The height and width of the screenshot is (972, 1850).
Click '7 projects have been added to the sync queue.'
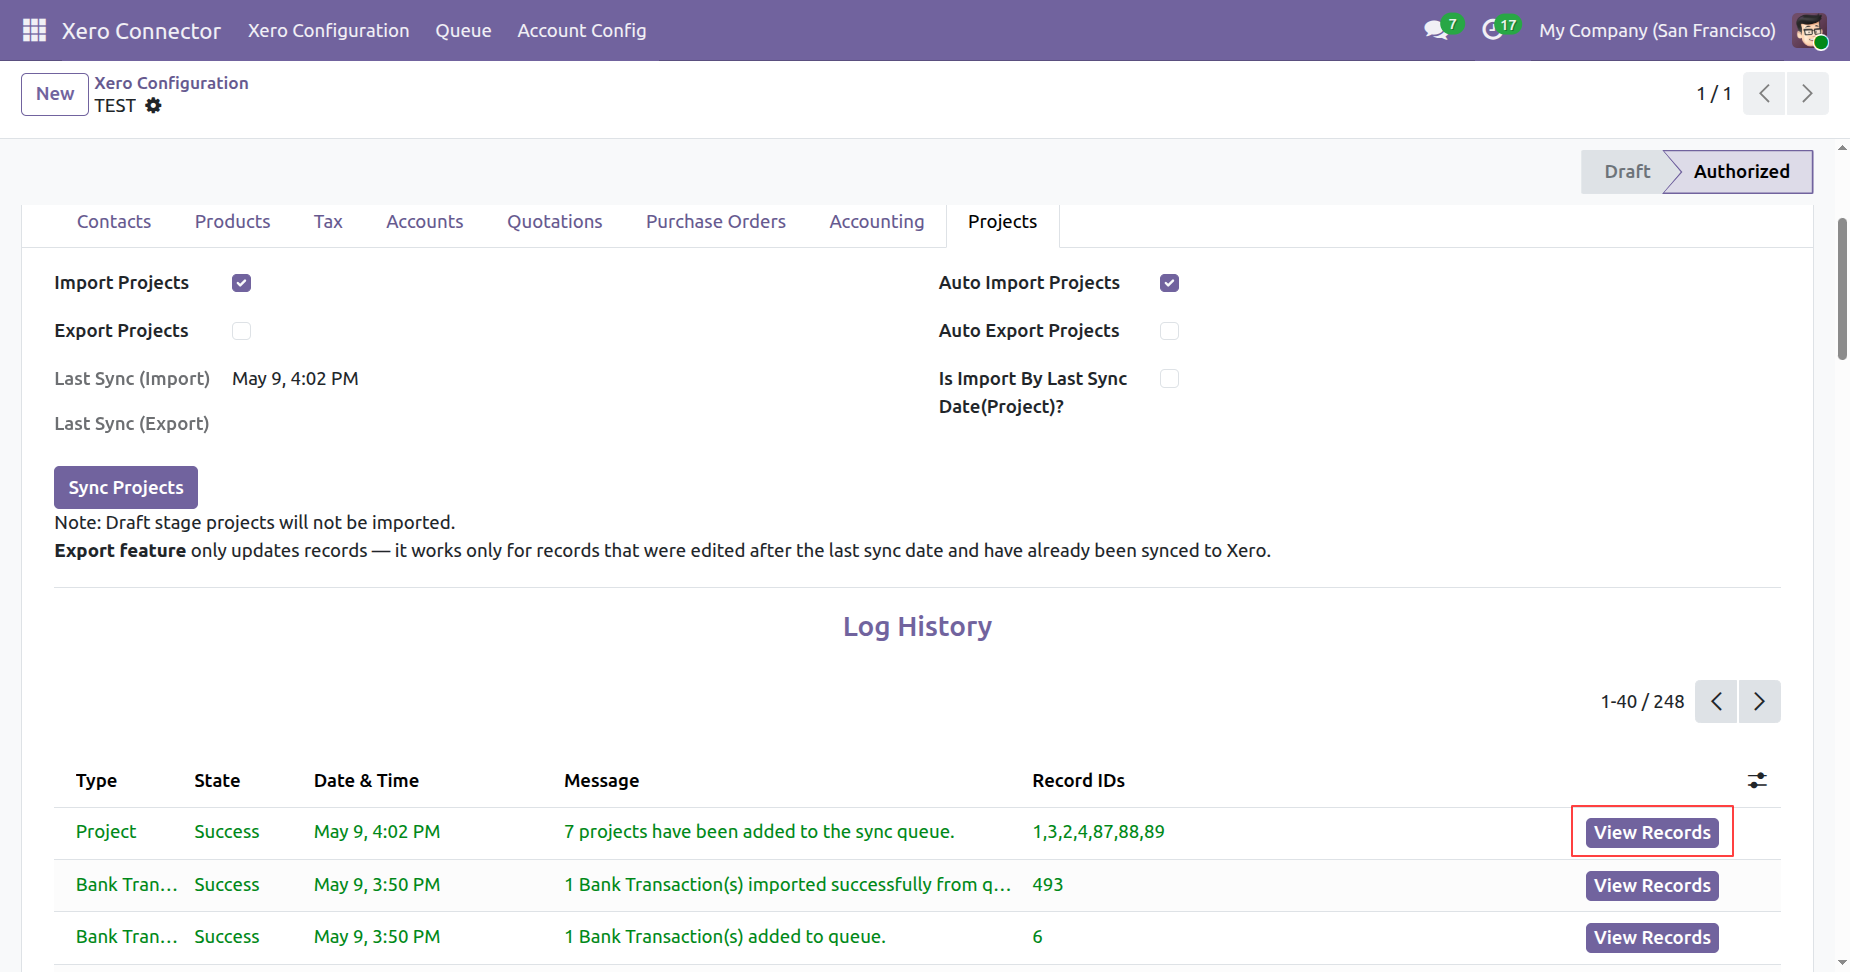click(x=759, y=832)
